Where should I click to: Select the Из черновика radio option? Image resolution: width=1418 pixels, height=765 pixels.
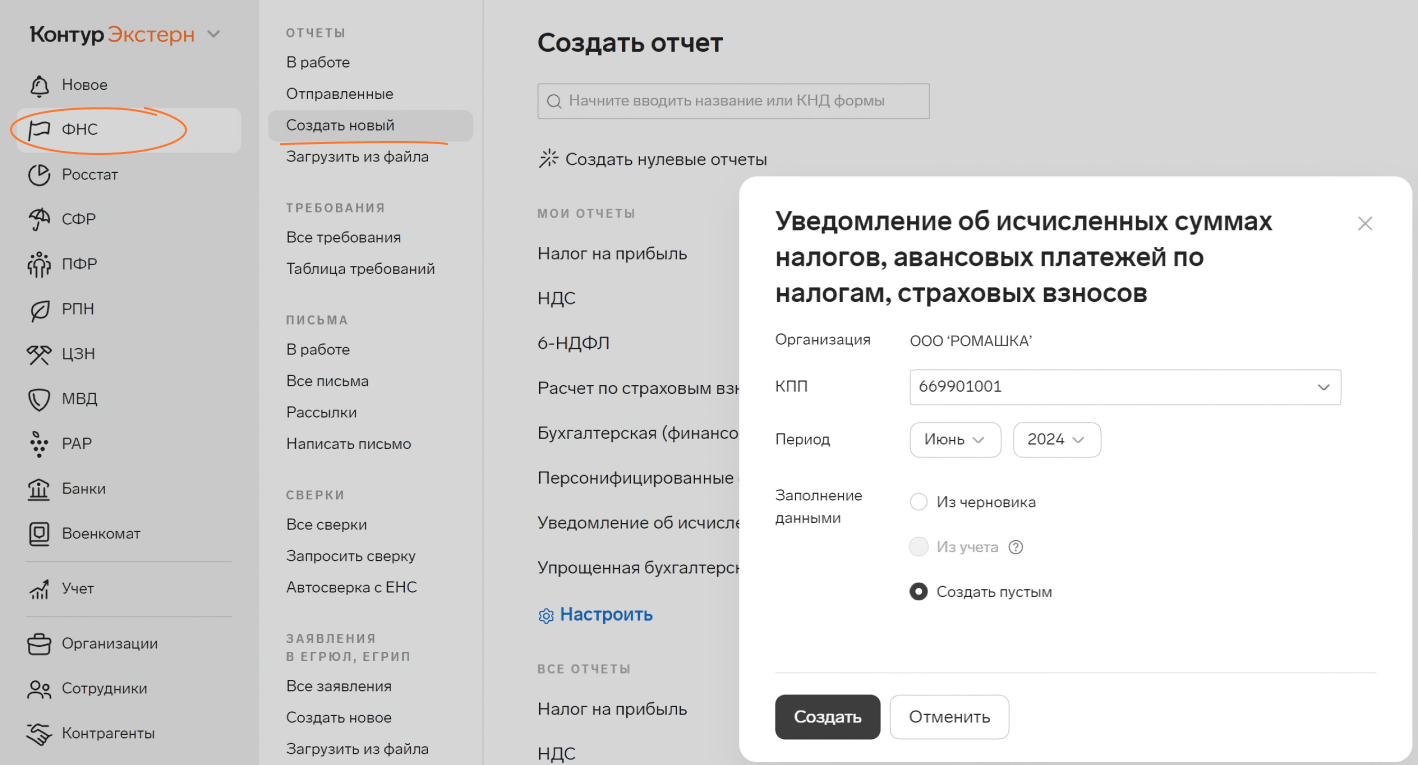tap(918, 502)
